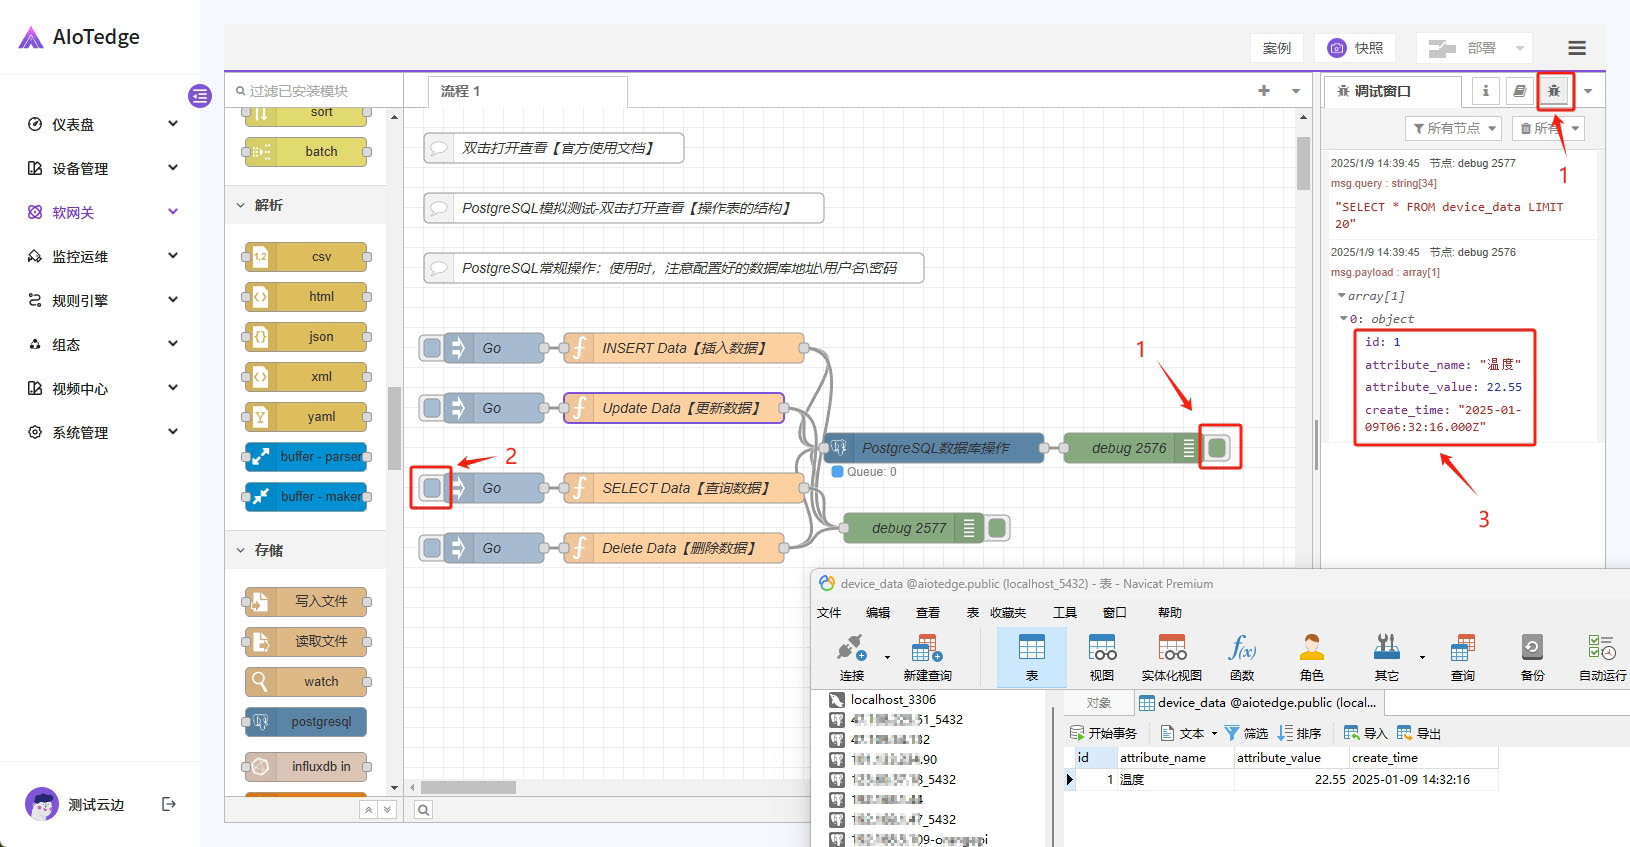
Task: Click the canvas horizontal scrollbar
Action: click(x=468, y=787)
